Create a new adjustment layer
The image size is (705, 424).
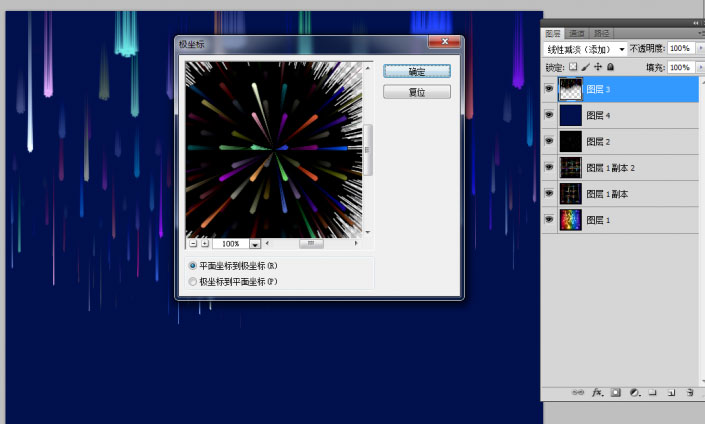pyautogui.click(x=635, y=393)
